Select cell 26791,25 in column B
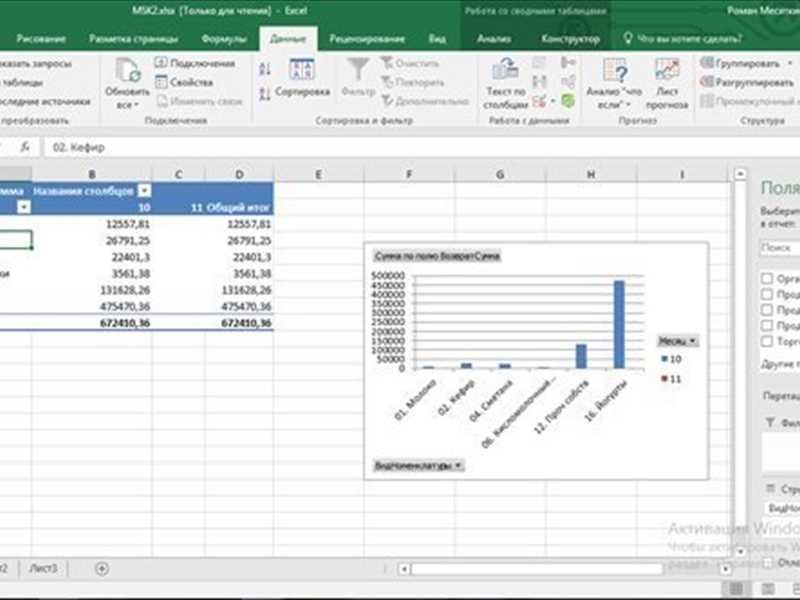Image resolution: width=800 pixels, height=600 pixels. 92,240
